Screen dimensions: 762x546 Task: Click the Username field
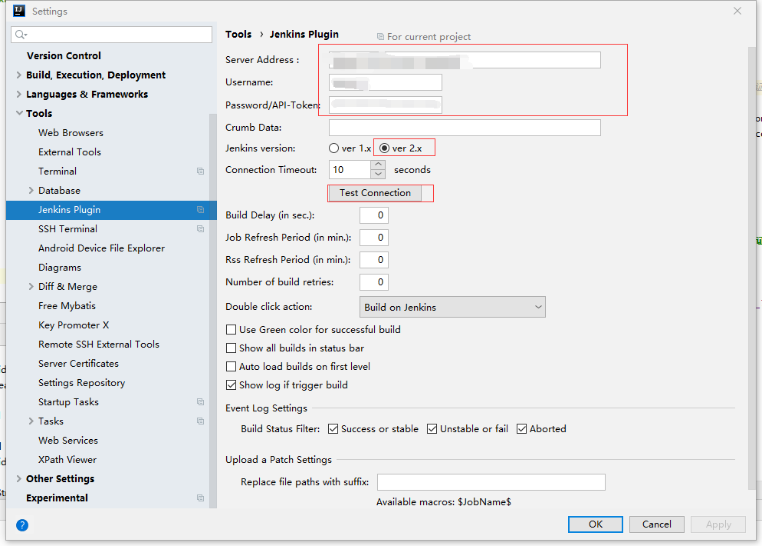(x=385, y=83)
